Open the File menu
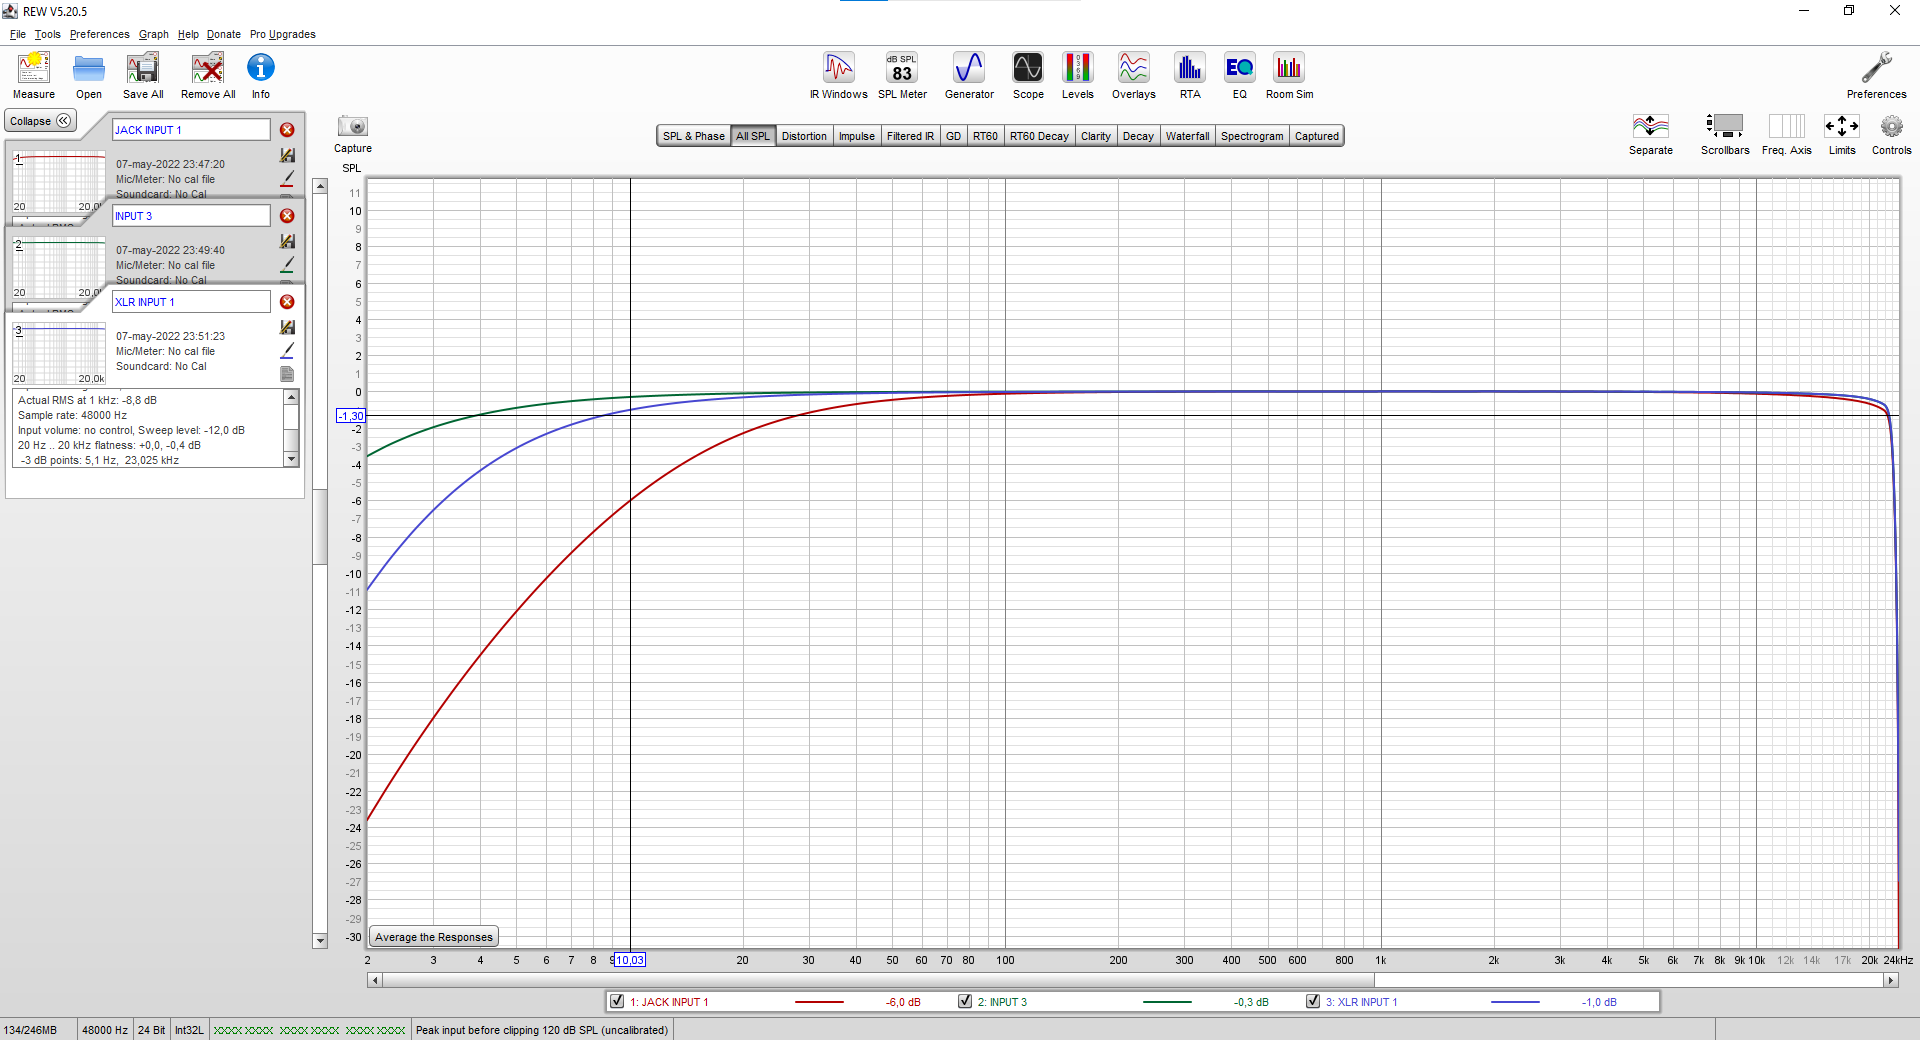The height and width of the screenshot is (1040, 1920). point(18,34)
